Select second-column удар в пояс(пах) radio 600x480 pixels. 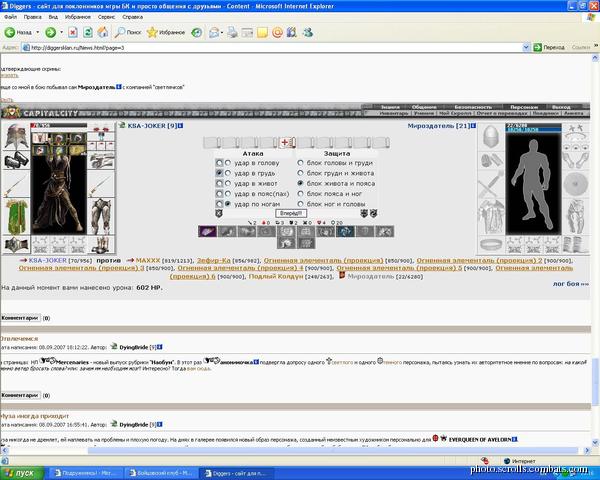[228, 194]
